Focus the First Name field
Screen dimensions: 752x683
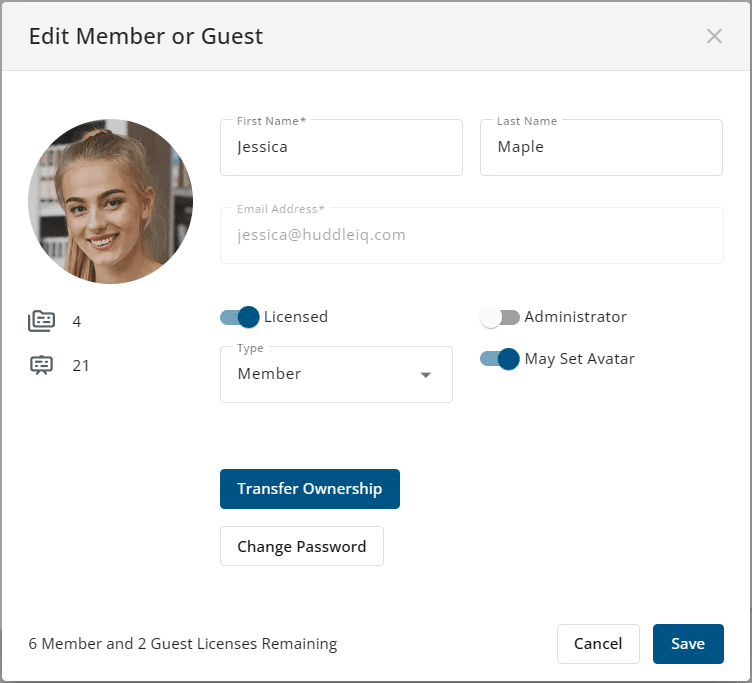click(341, 148)
